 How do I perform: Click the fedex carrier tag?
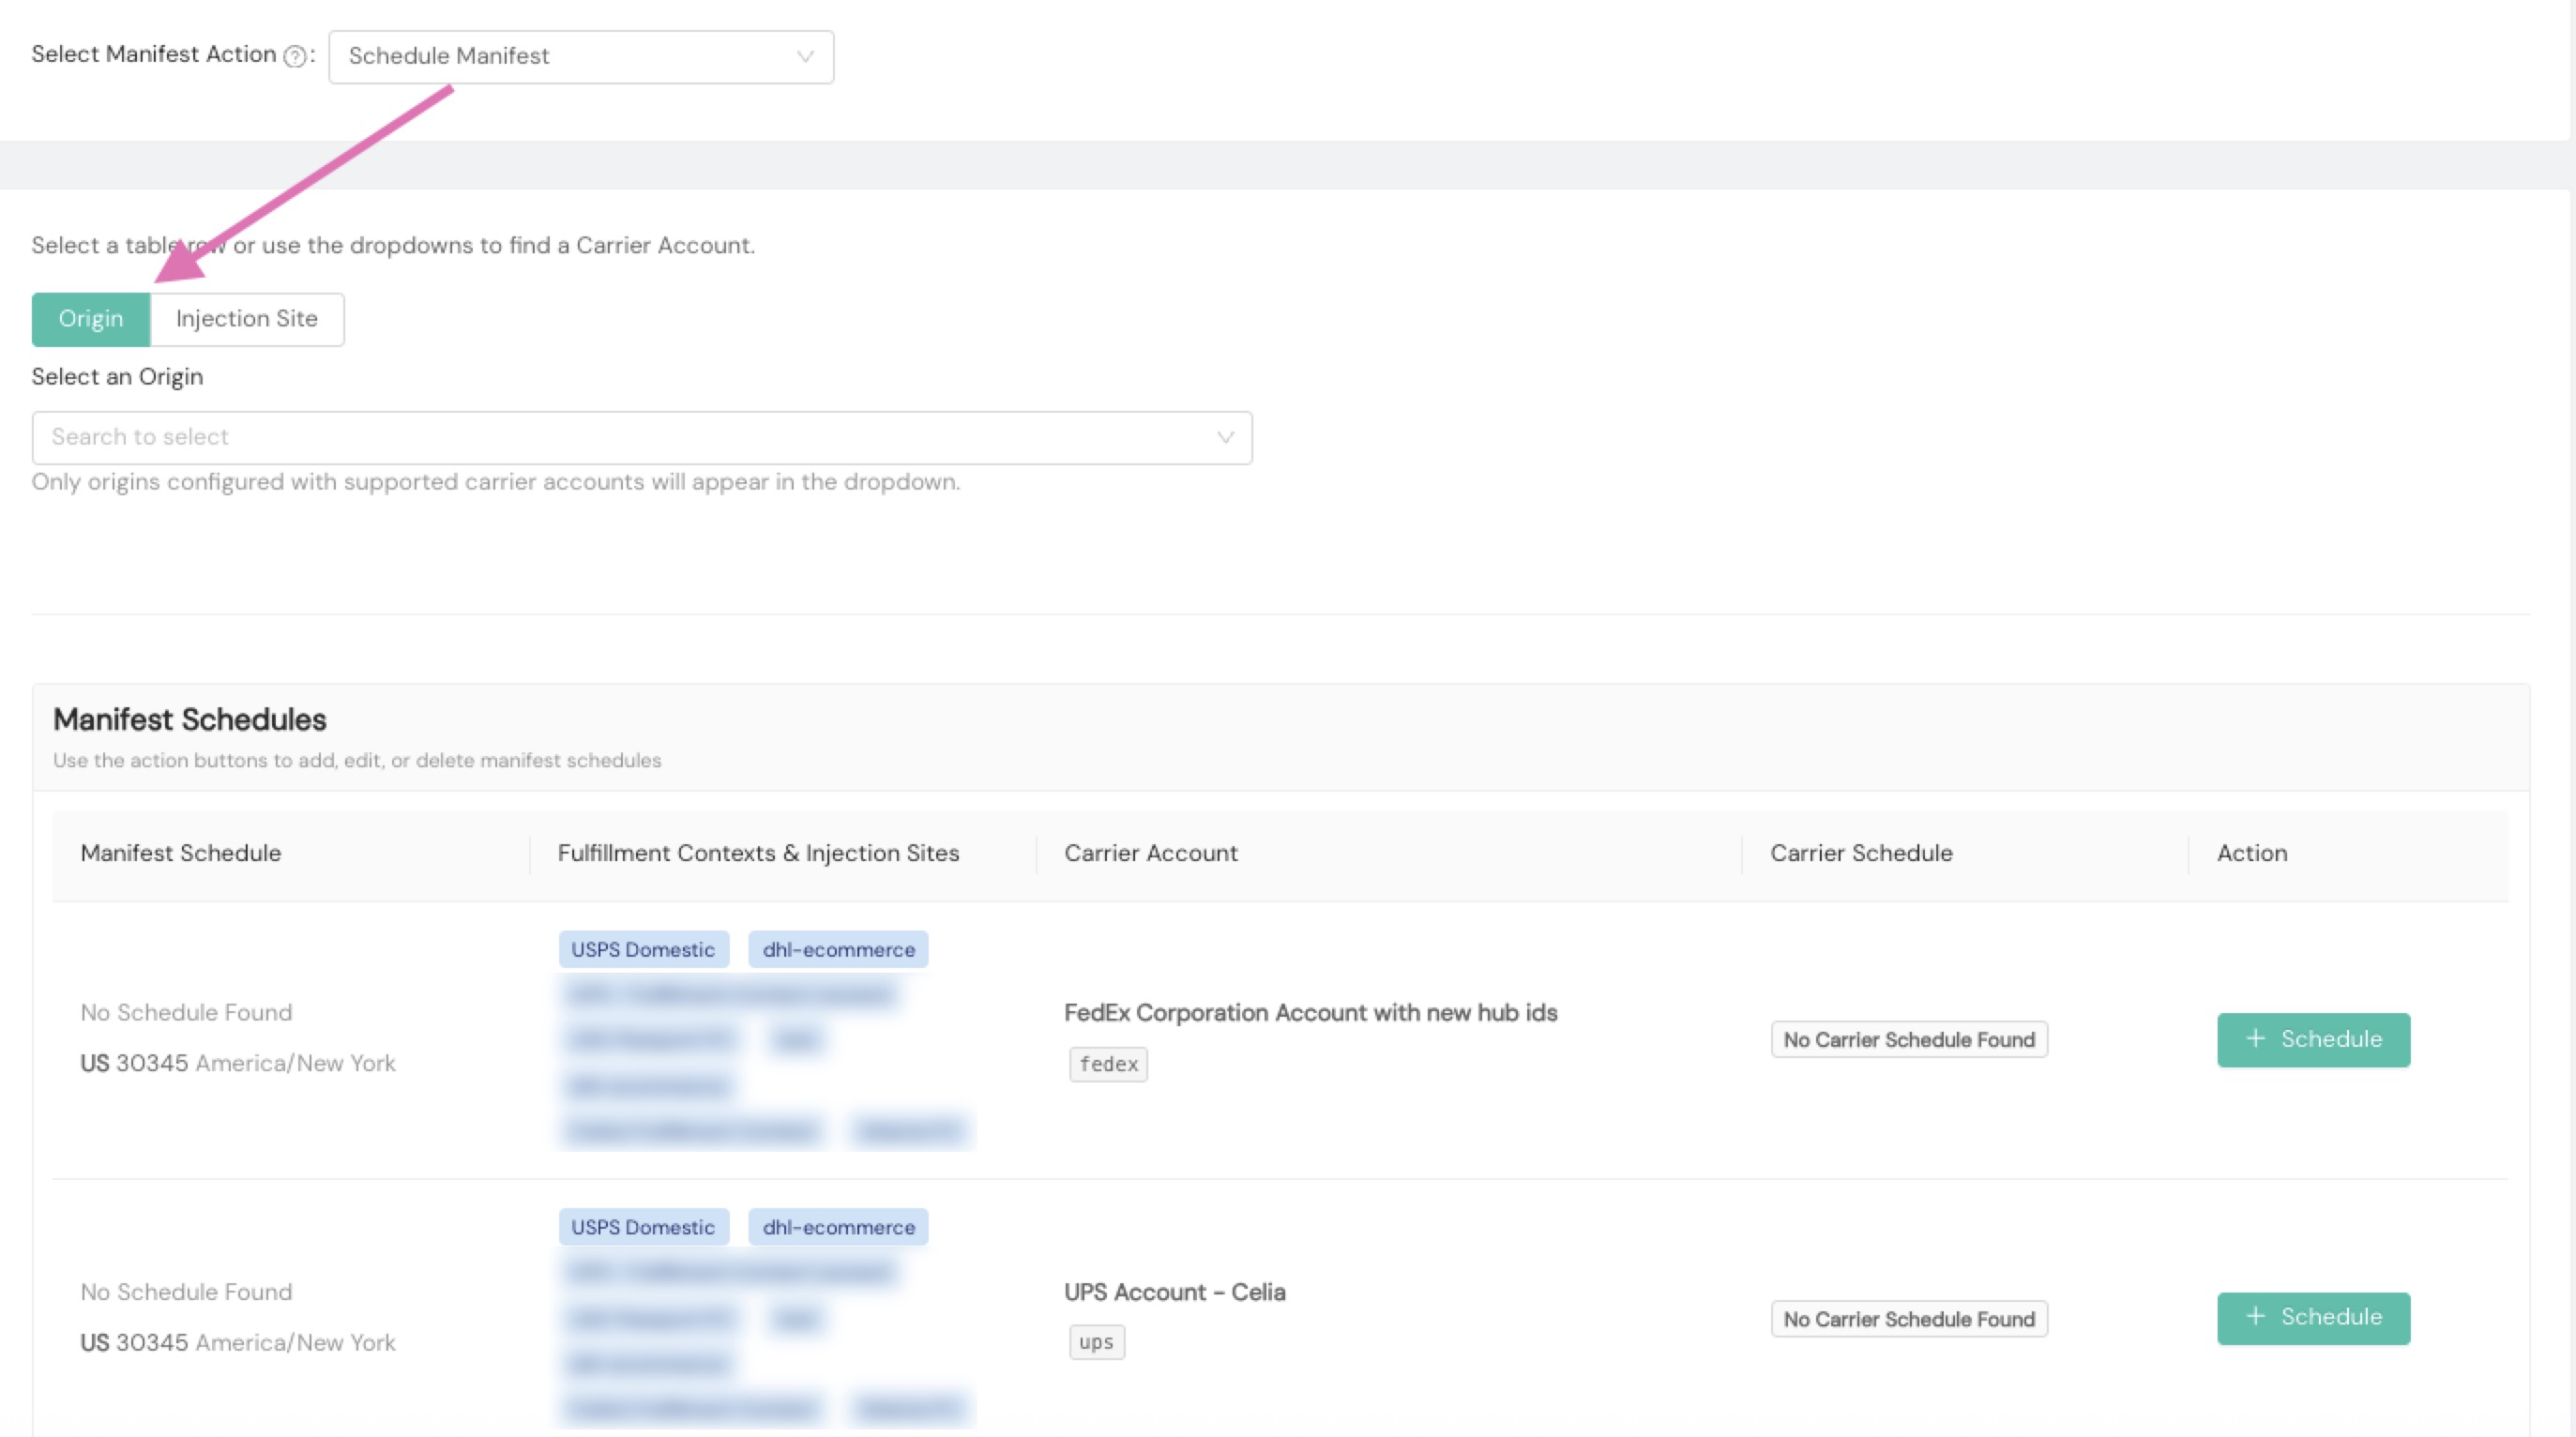[1108, 1064]
